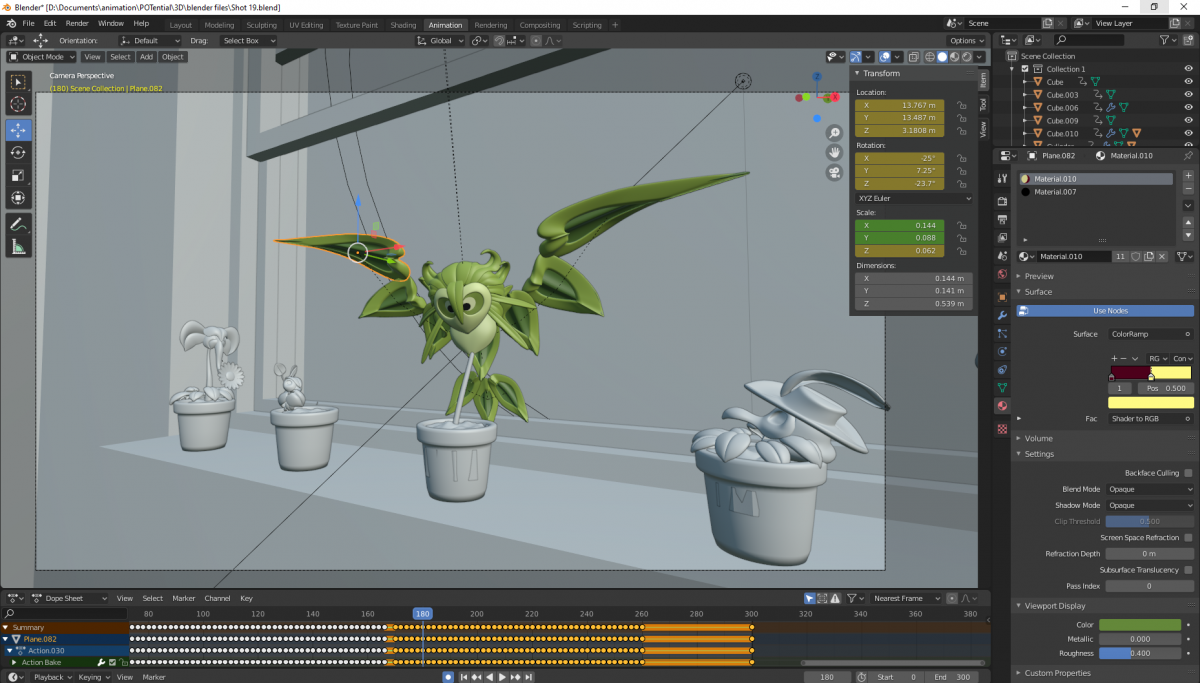Expand the Preview panel
The width and height of the screenshot is (1200, 683).
tap(1038, 276)
